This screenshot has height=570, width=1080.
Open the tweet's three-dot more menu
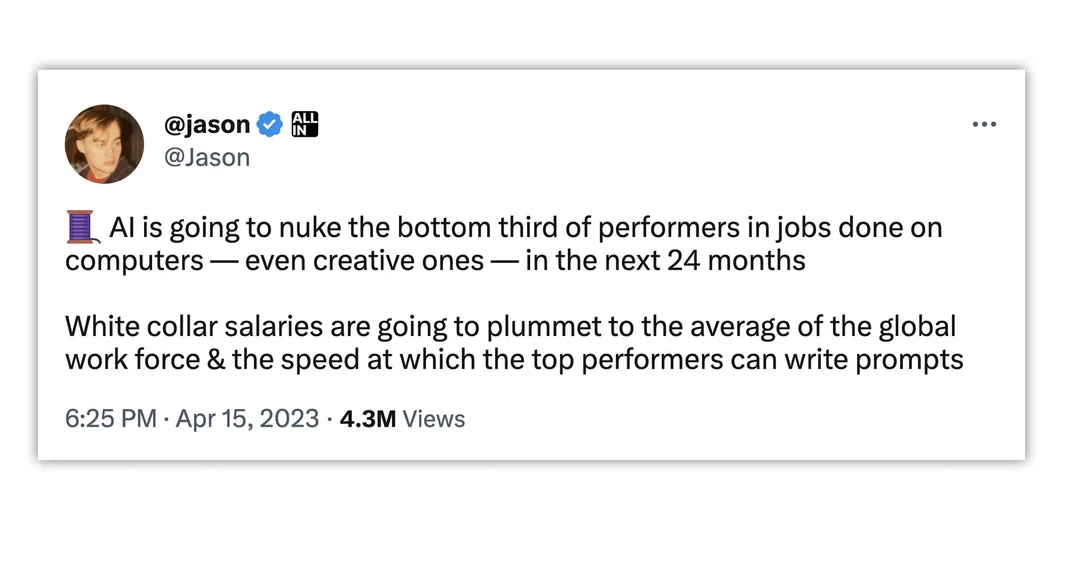pos(984,125)
